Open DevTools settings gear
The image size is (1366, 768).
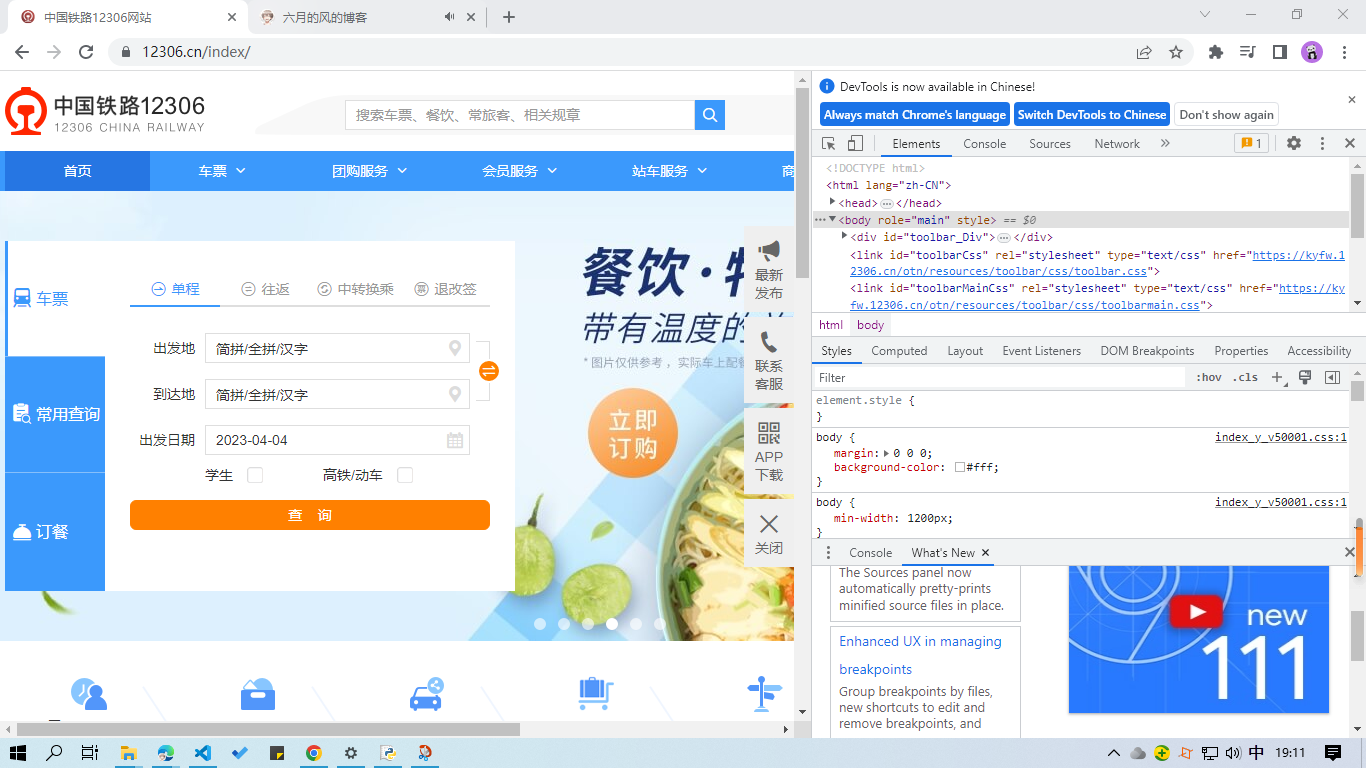point(1294,144)
